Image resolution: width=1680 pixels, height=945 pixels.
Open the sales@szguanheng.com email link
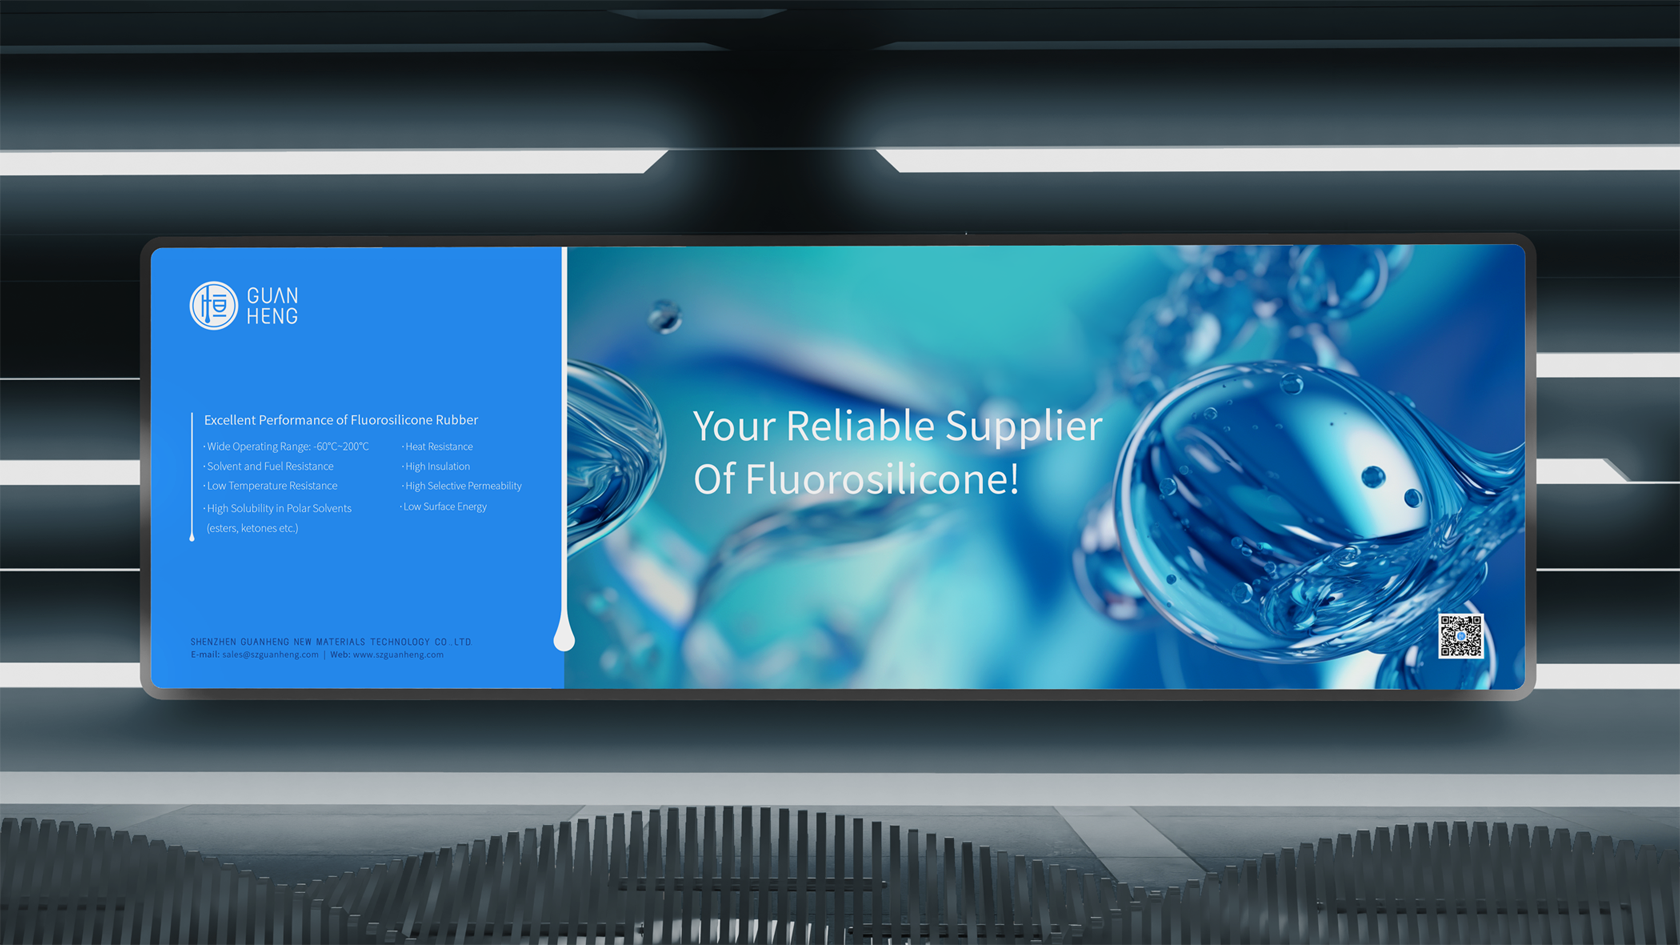[x=270, y=655]
